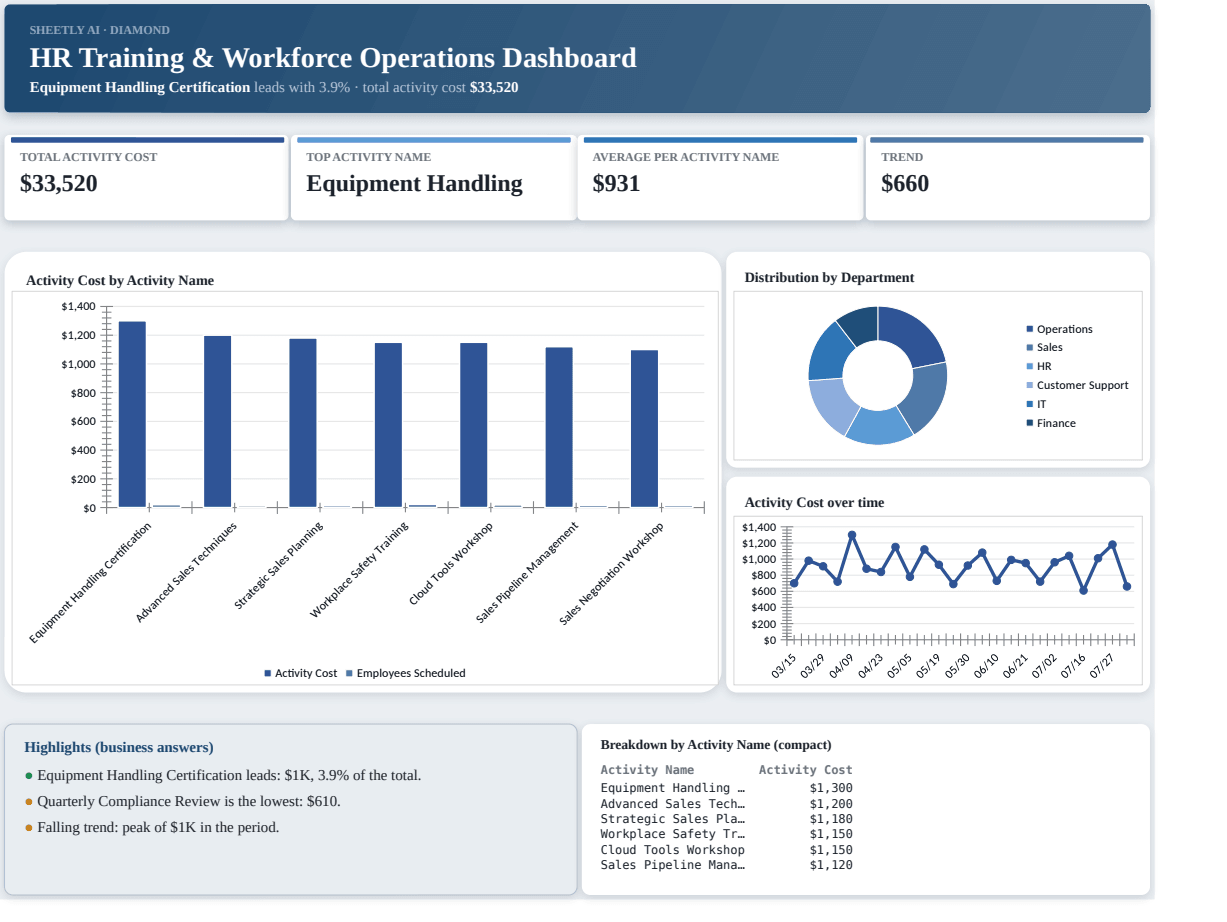Click the Finance legend color swatch
This screenshot has height=922, width=1227.
click(1030, 423)
